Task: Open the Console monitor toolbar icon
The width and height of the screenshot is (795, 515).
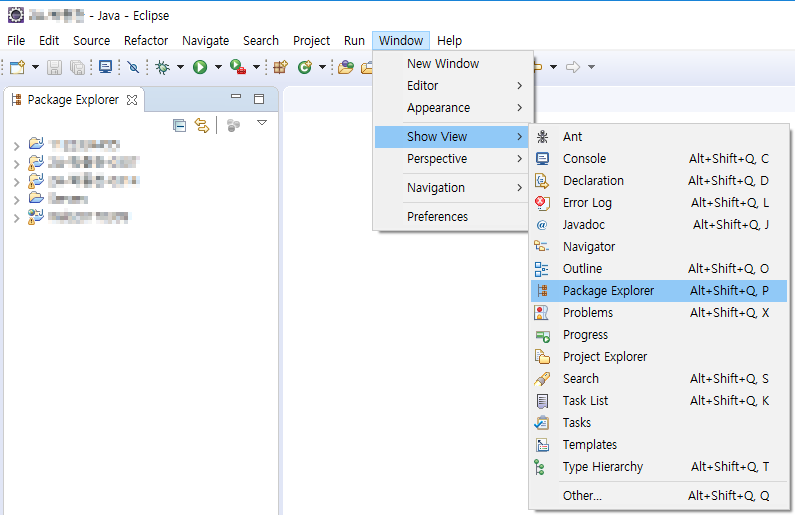Action: pyautogui.click(x=105, y=67)
